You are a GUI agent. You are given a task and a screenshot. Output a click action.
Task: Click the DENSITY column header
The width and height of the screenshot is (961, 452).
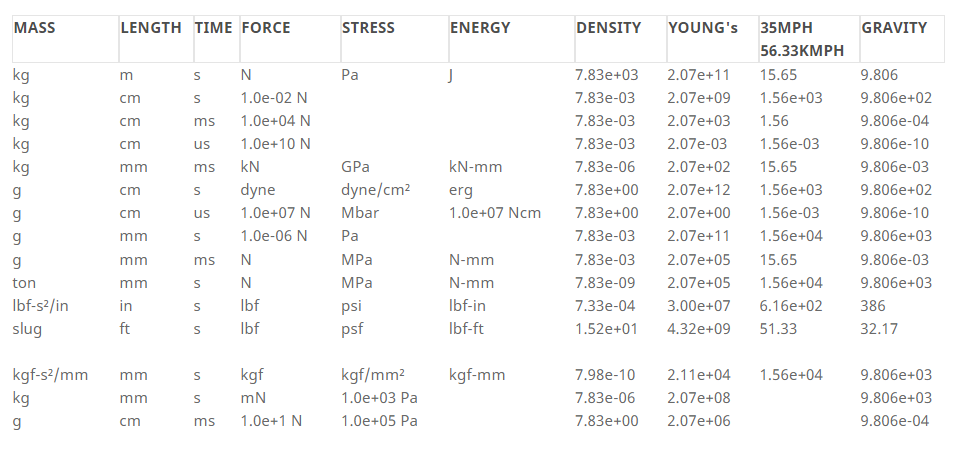[609, 28]
